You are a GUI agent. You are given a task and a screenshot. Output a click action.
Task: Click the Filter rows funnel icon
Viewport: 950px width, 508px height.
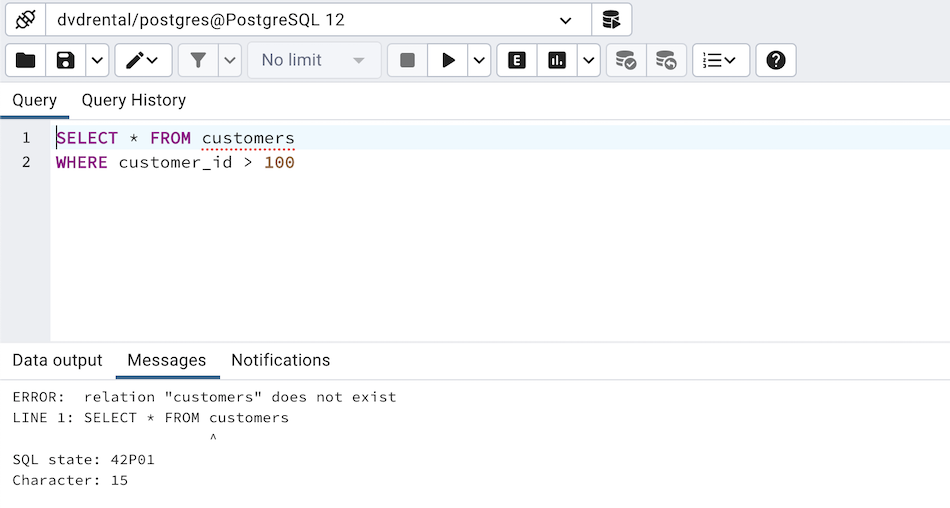click(198, 60)
